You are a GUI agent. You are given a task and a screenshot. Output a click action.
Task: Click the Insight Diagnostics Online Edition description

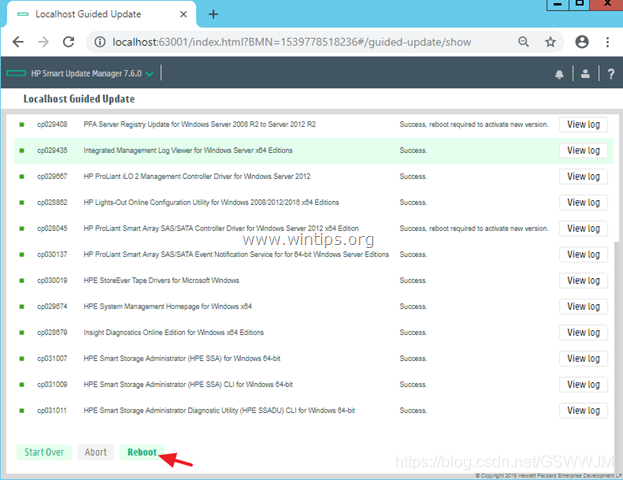pos(173,333)
